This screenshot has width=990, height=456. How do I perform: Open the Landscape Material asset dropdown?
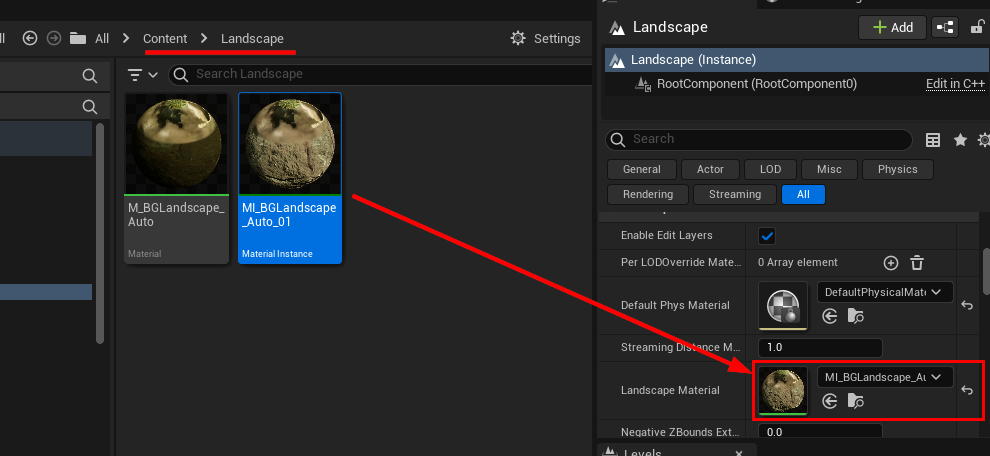(x=885, y=377)
